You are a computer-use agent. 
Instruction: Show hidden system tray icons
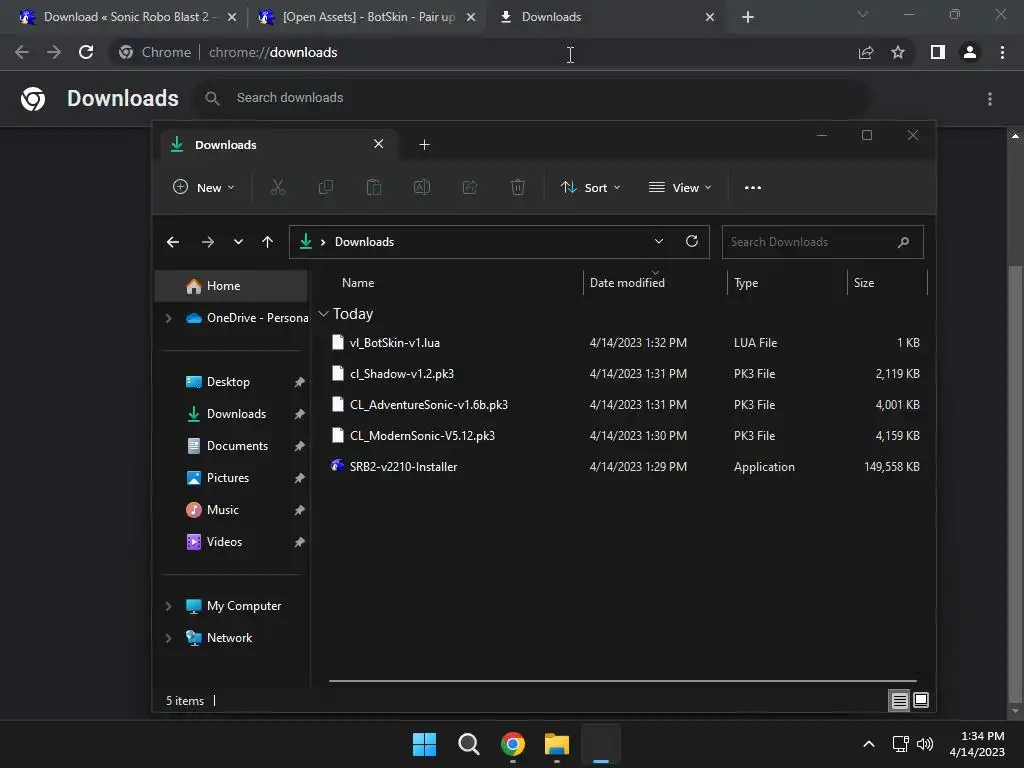pyautogui.click(x=869, y=744)
